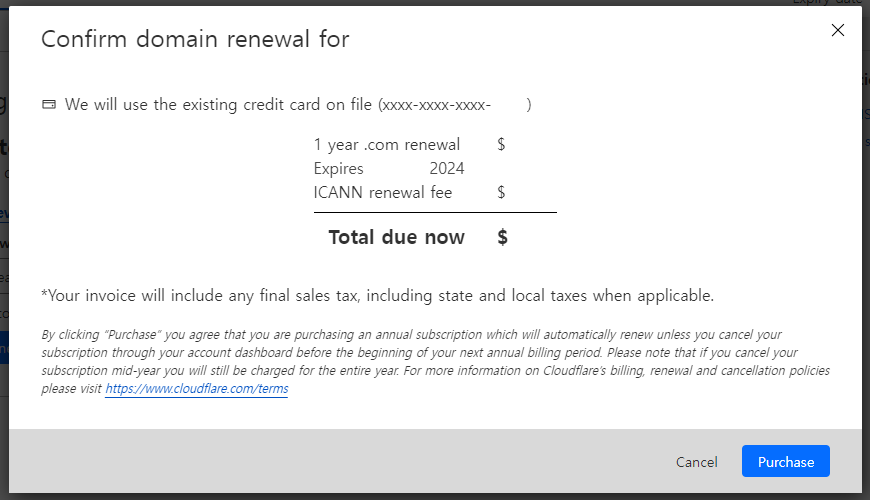This screenshot has height=500, width=870.
Task: Click the credit card icon
Action: click(x=49, y=104)
